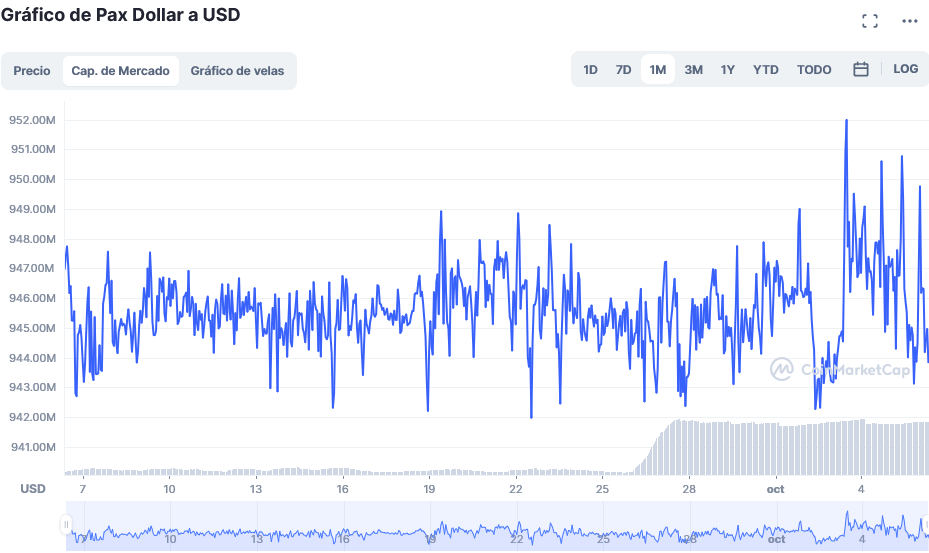This screenshot has width=929, height=553.
Task: Click the CoinMarketCap watermark logo
Action: click(840, 370)
